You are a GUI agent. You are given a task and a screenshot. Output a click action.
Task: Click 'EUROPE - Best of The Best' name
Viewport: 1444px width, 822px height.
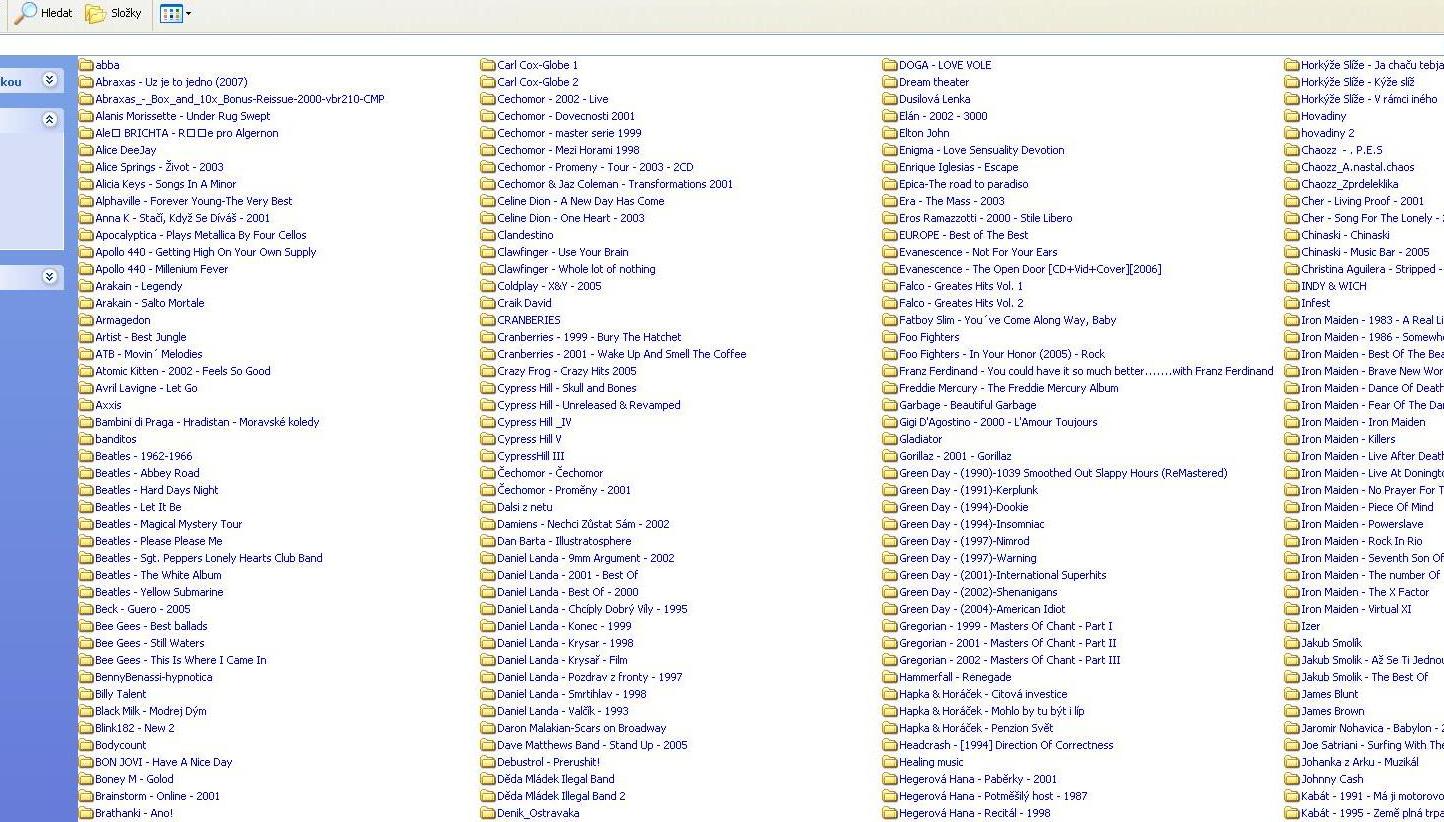[x=964, y=235]
